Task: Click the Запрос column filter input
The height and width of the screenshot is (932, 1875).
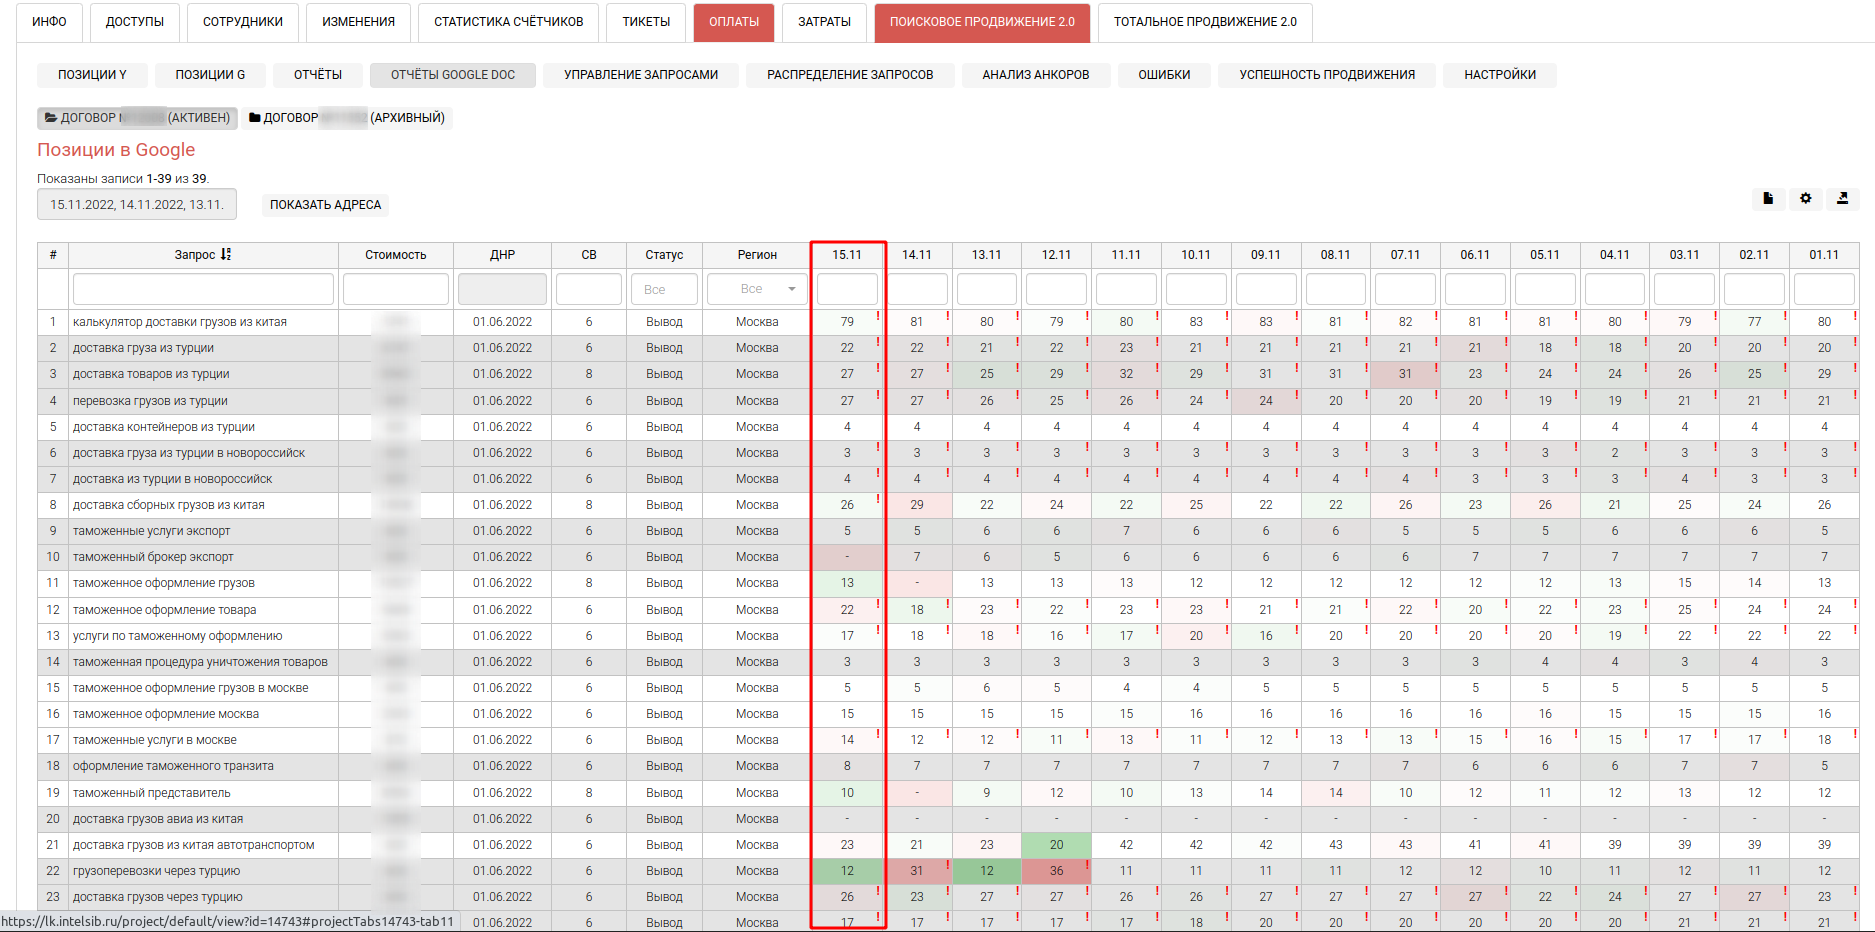Action: point(203,289)
